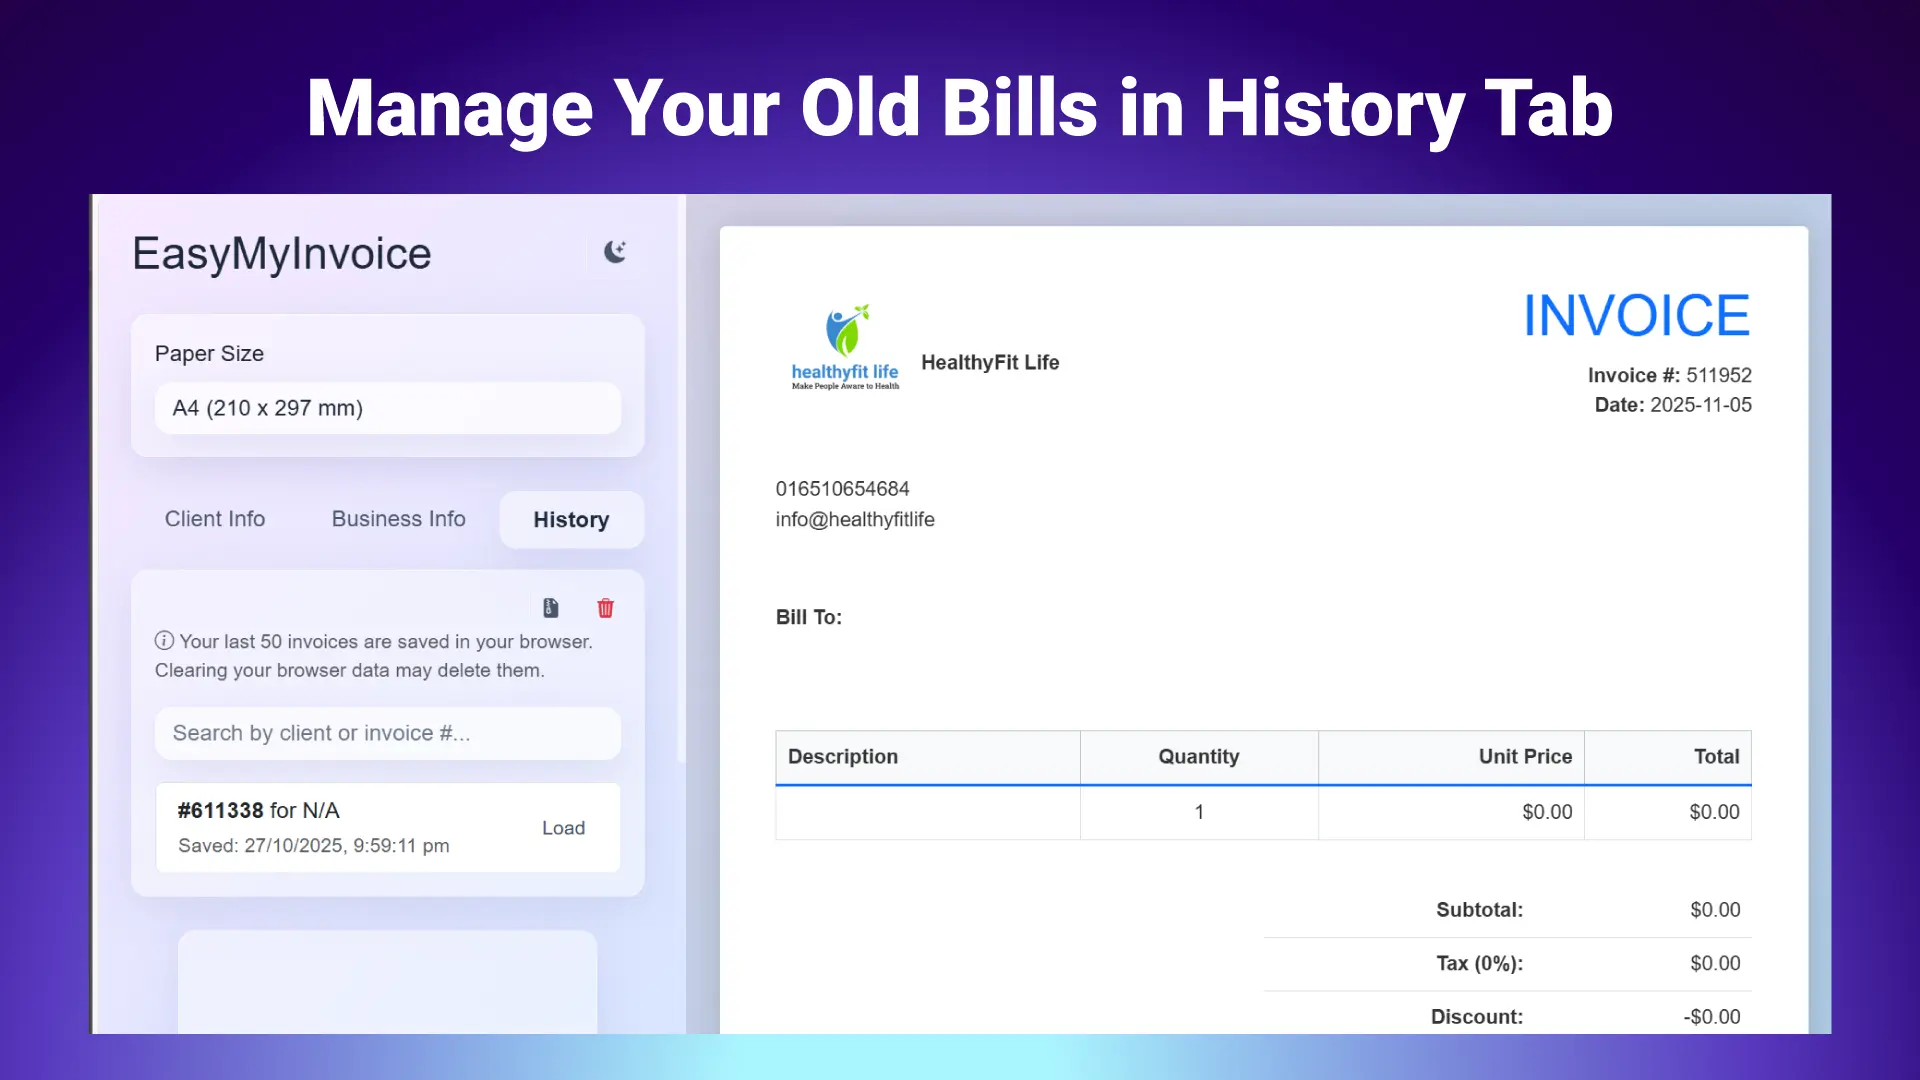The image size is (1920, 1080).
Task: Click the Quantity cell showing 1
Action: [x=1199, y=812]
